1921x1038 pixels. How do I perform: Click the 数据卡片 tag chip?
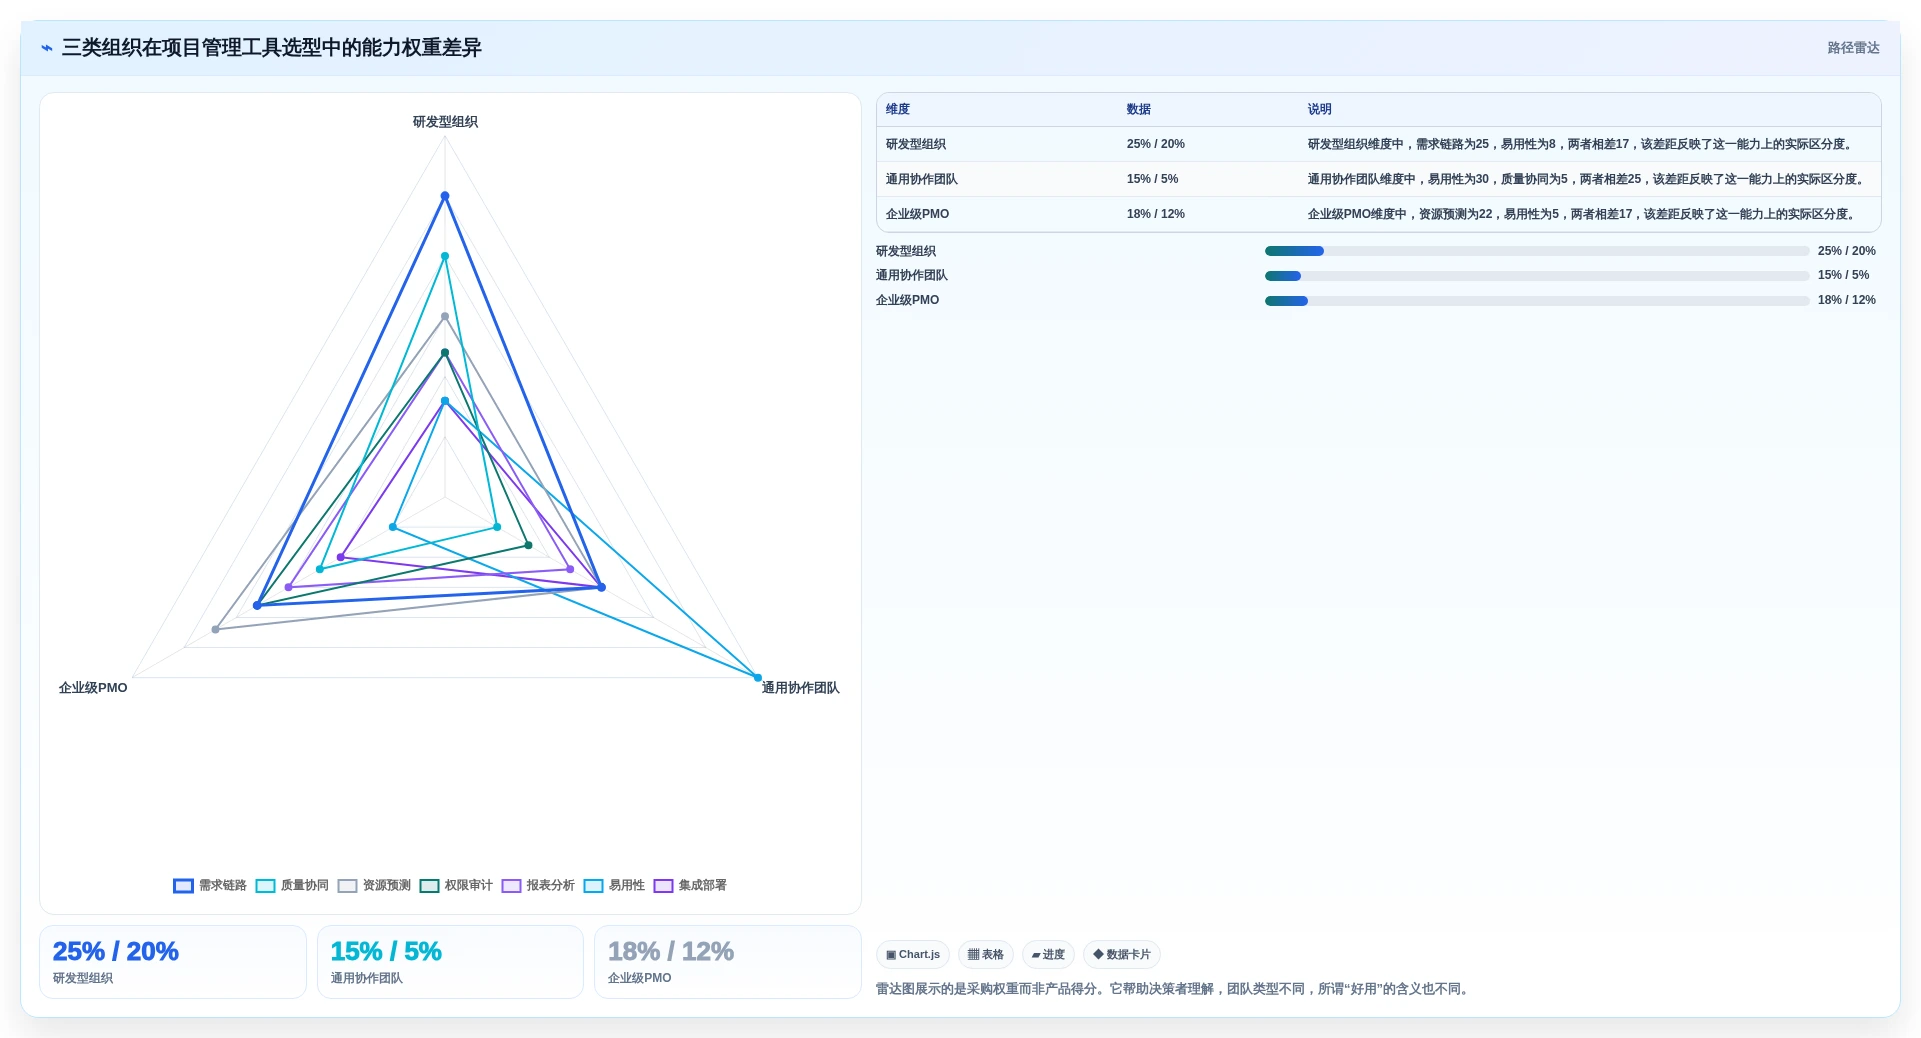pyautogui.click(x=1122, y=955)
